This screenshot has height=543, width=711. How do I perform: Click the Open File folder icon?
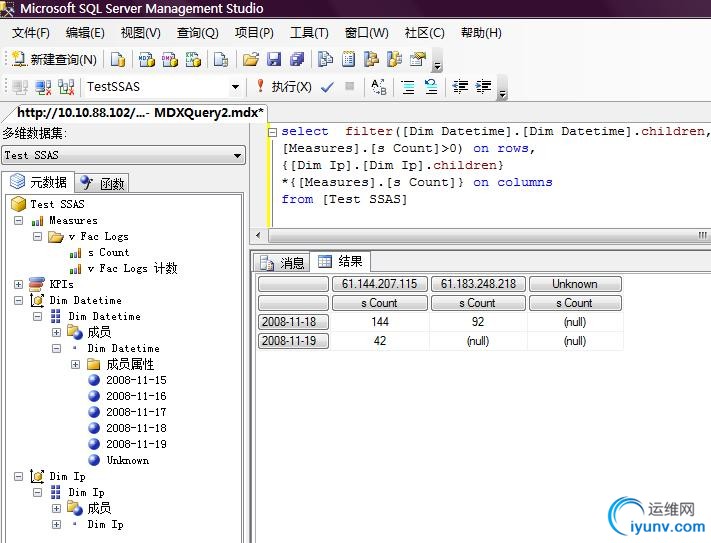point(251,60)
